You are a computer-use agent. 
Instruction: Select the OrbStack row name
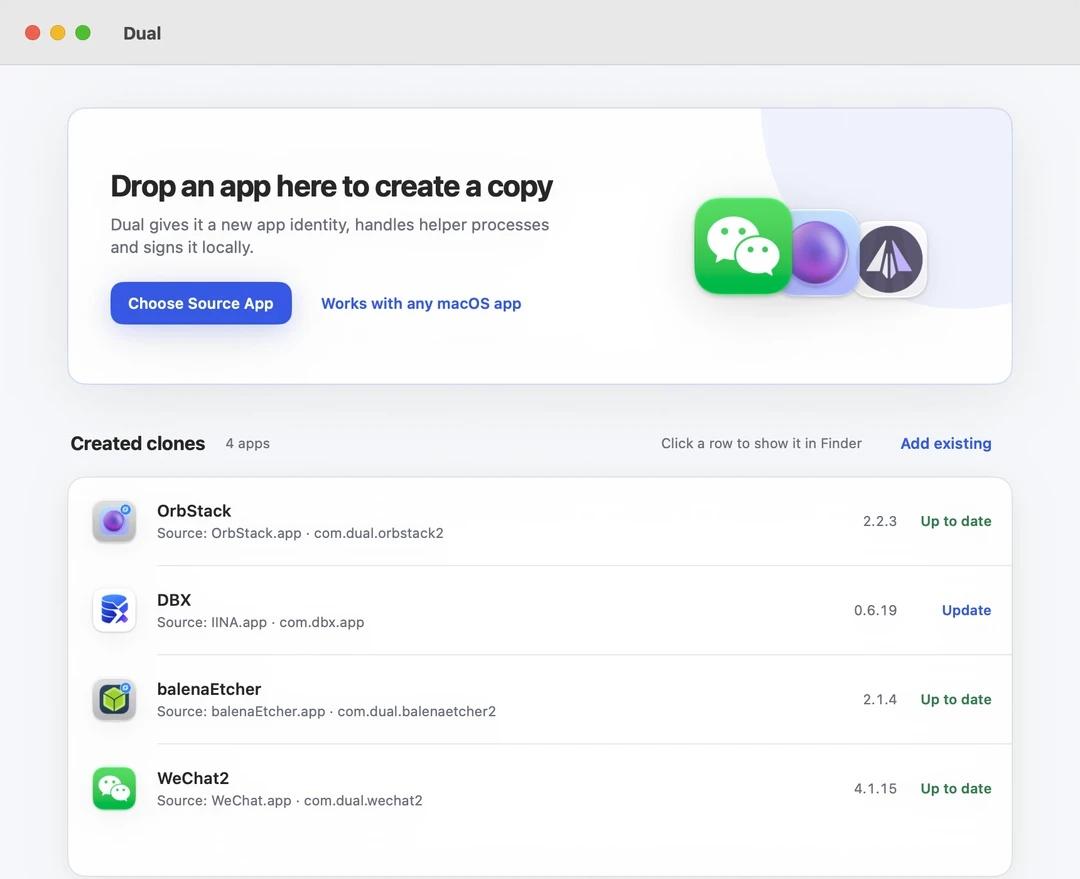point(194,511)
